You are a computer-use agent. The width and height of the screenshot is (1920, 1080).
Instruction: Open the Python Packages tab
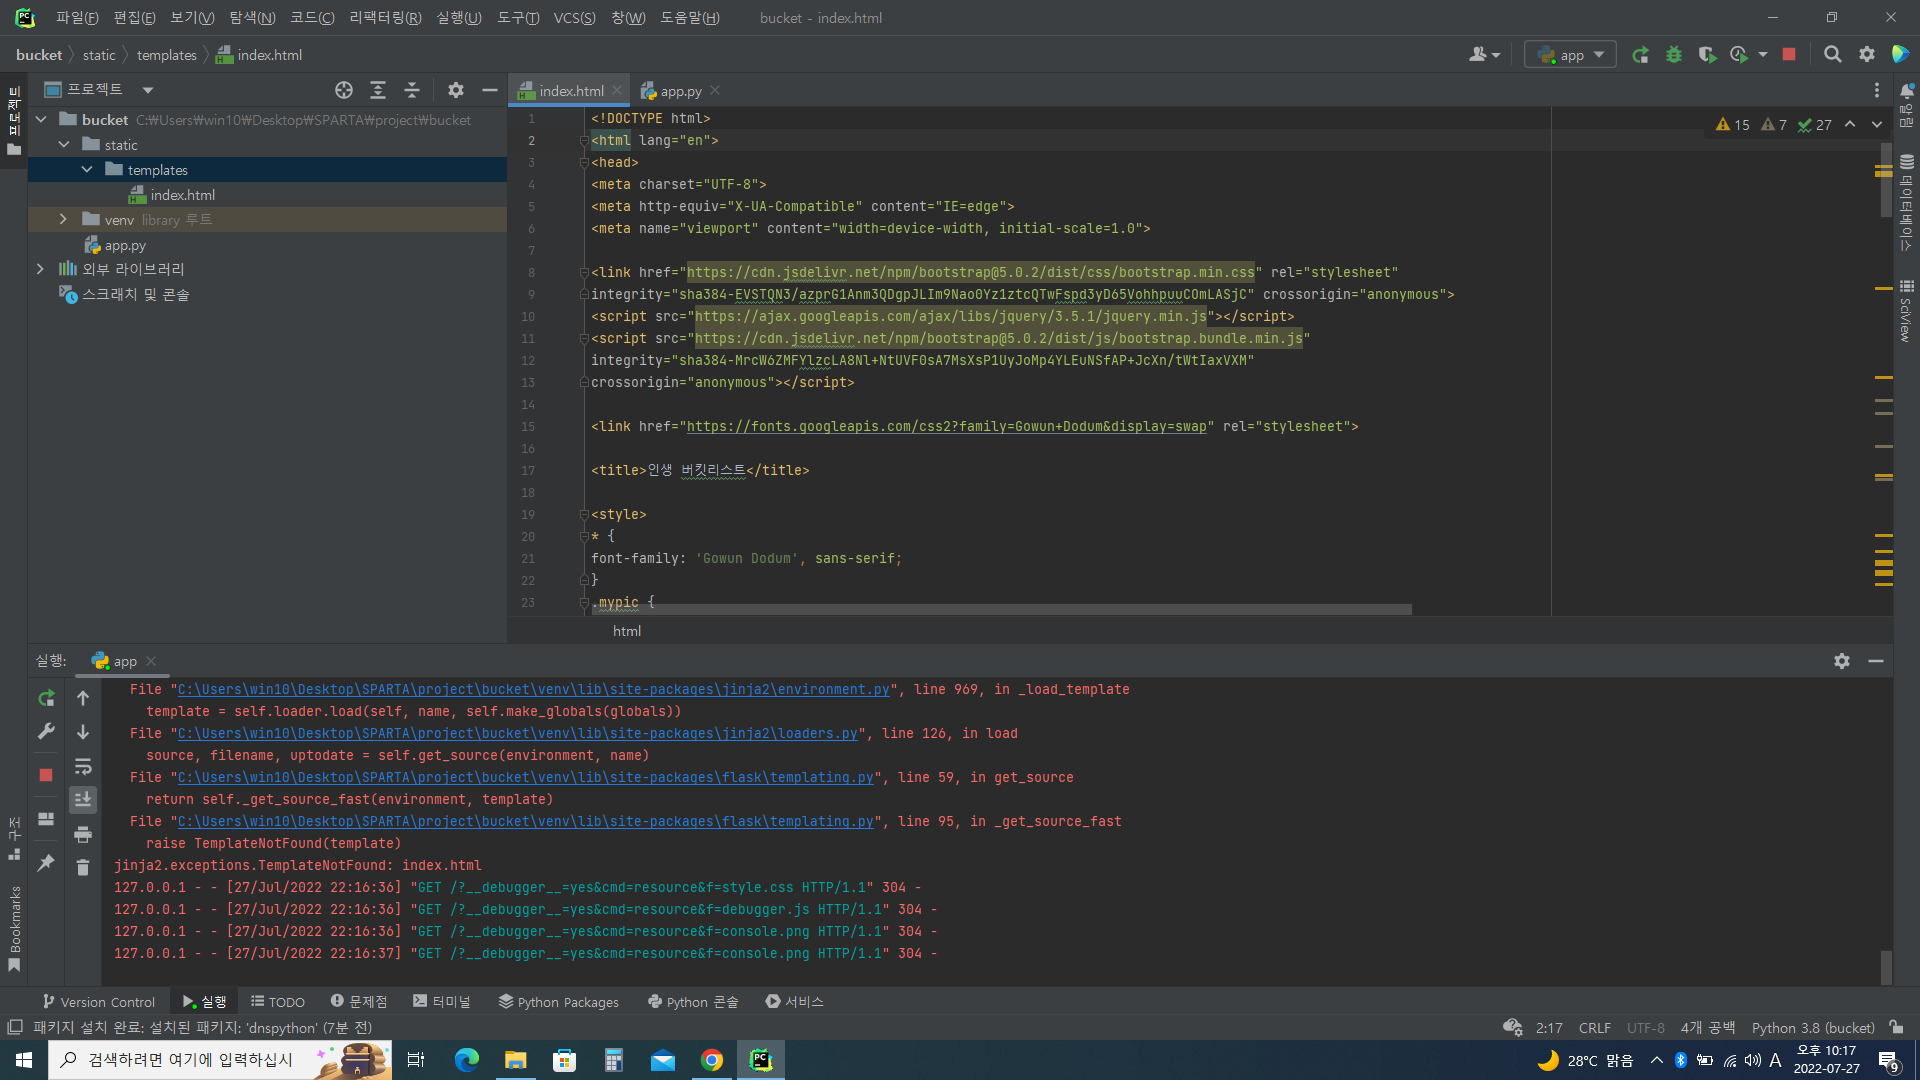point(558,1001)
